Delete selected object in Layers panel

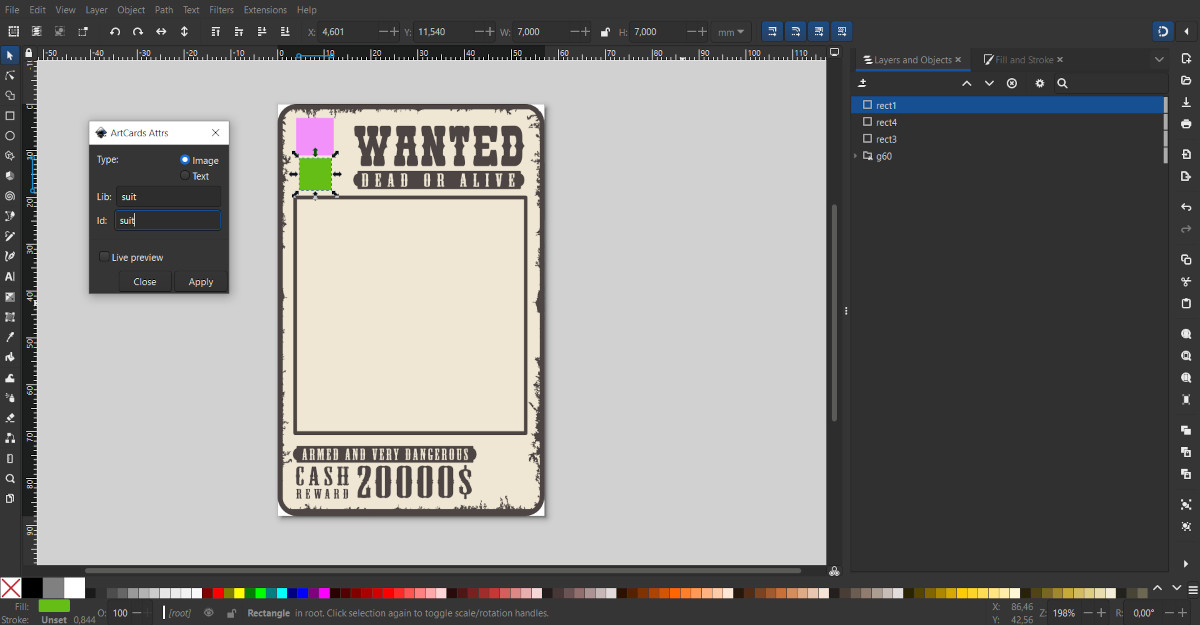[x=1012, y=84]
